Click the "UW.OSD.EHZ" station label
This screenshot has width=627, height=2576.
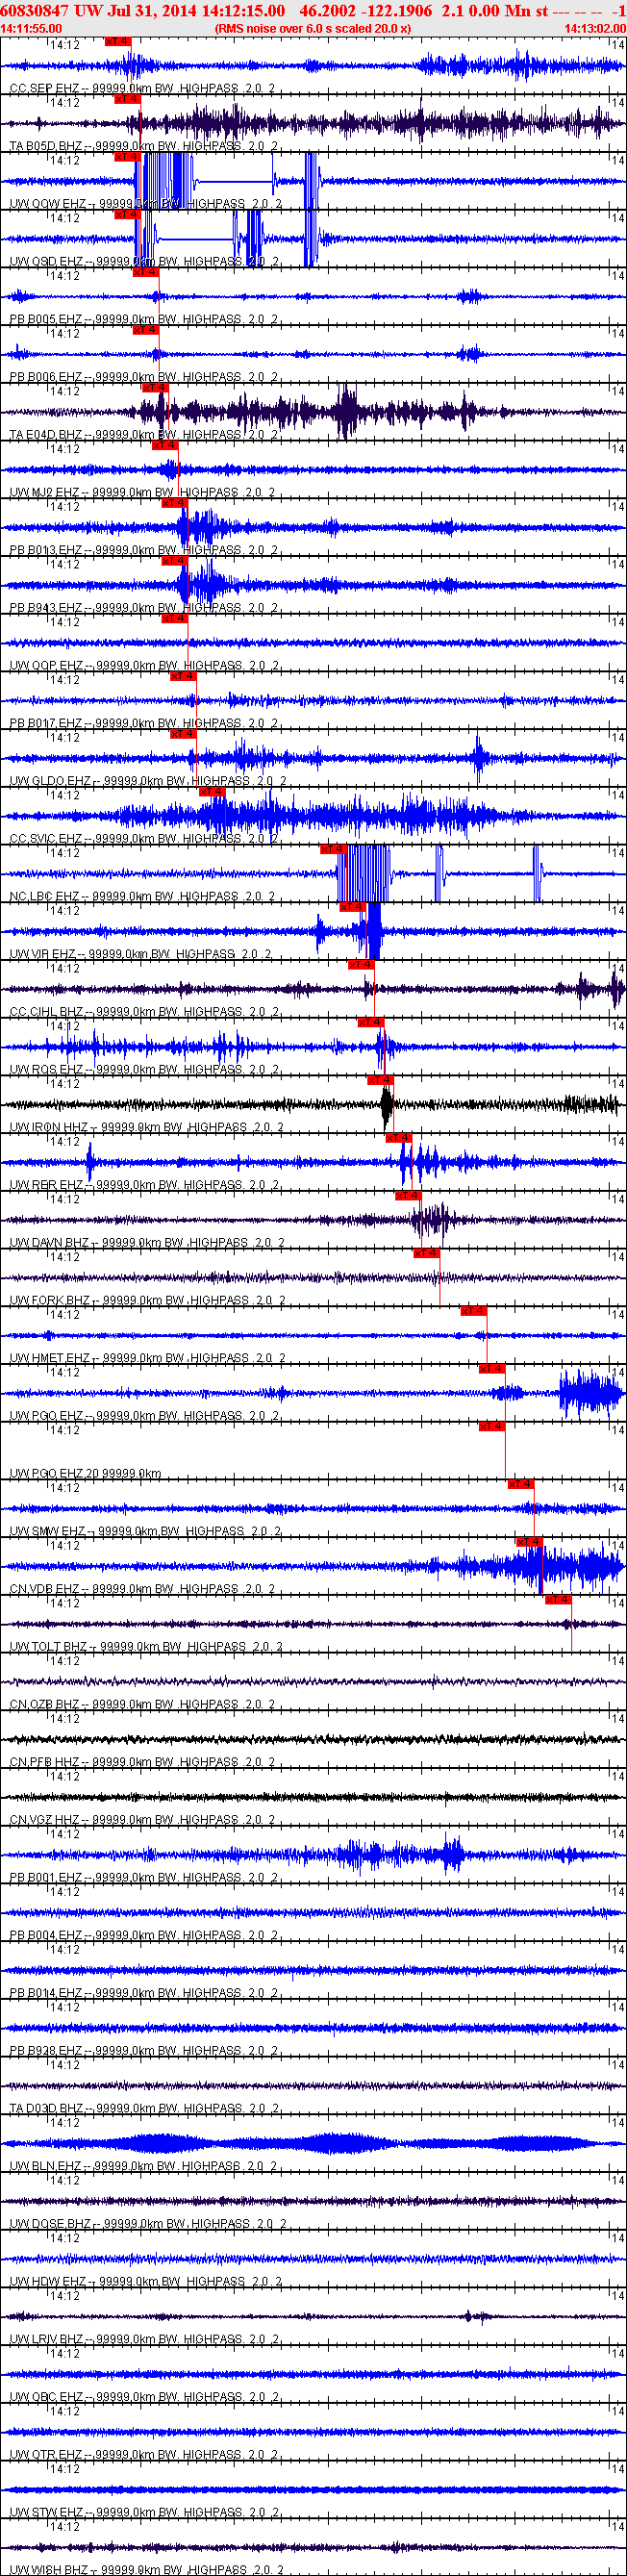click(47, 262)
